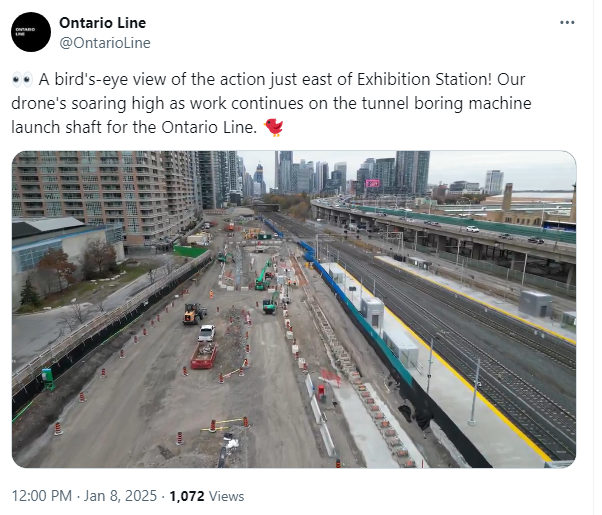The image size is (602, 515).
Task: Click the @OntarioLine handle
Action: pyautogui.click(x=105, y=42)
